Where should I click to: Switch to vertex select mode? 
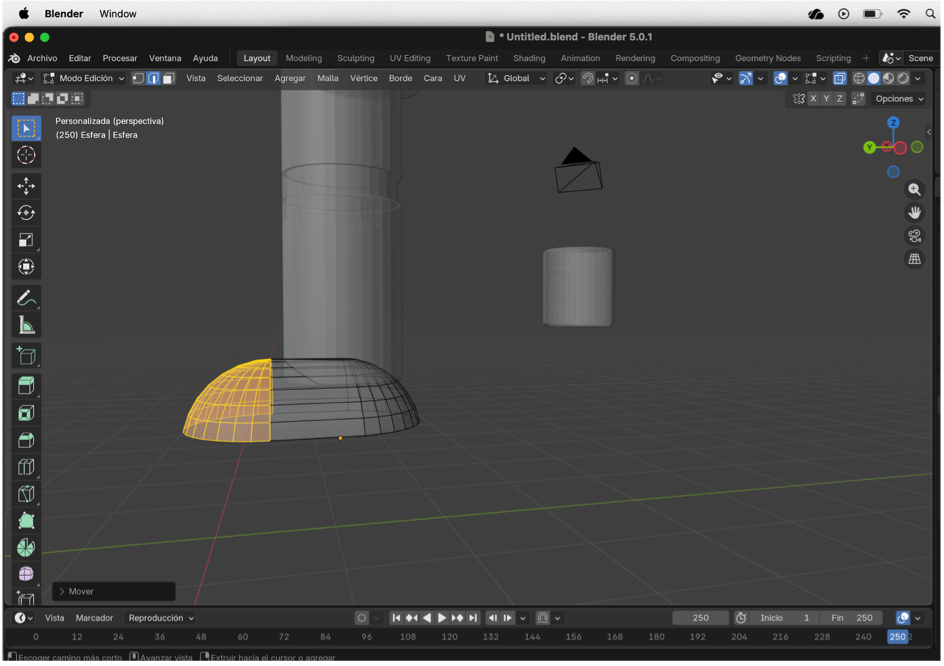click(139, 78)
